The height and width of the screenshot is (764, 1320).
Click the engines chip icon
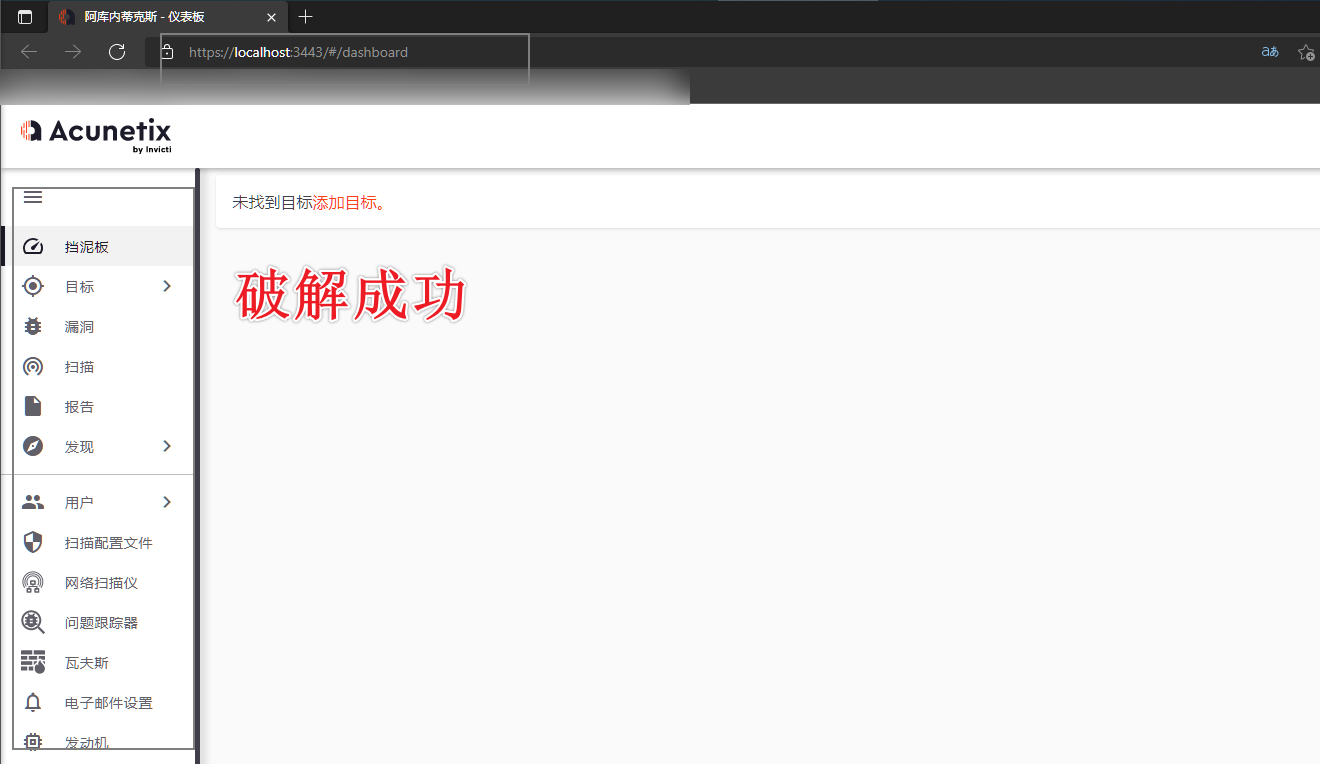click(33, 742)
